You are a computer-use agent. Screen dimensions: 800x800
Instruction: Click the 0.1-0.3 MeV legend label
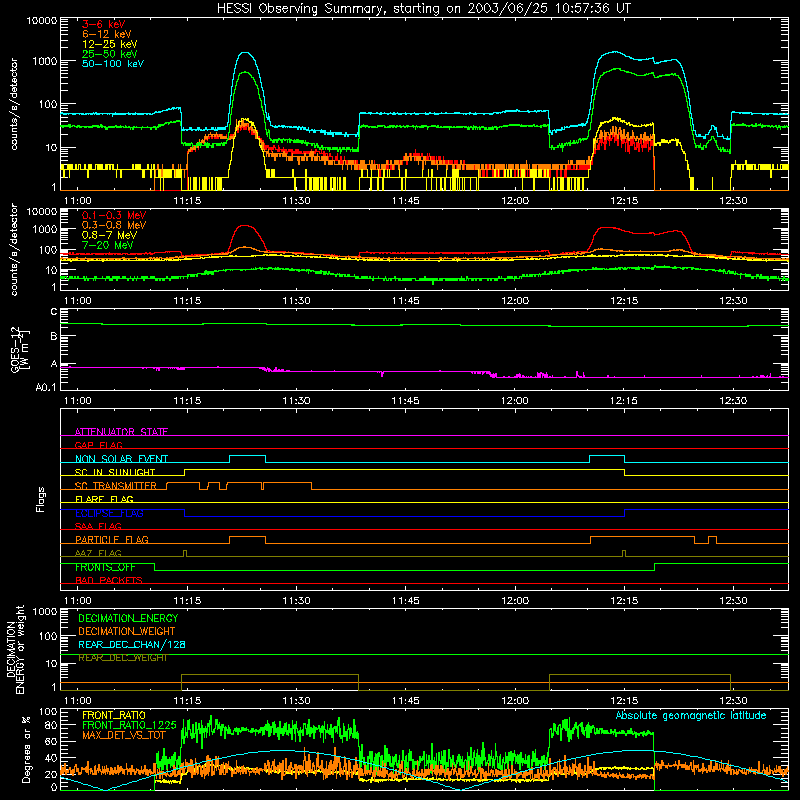pos(114,215)
